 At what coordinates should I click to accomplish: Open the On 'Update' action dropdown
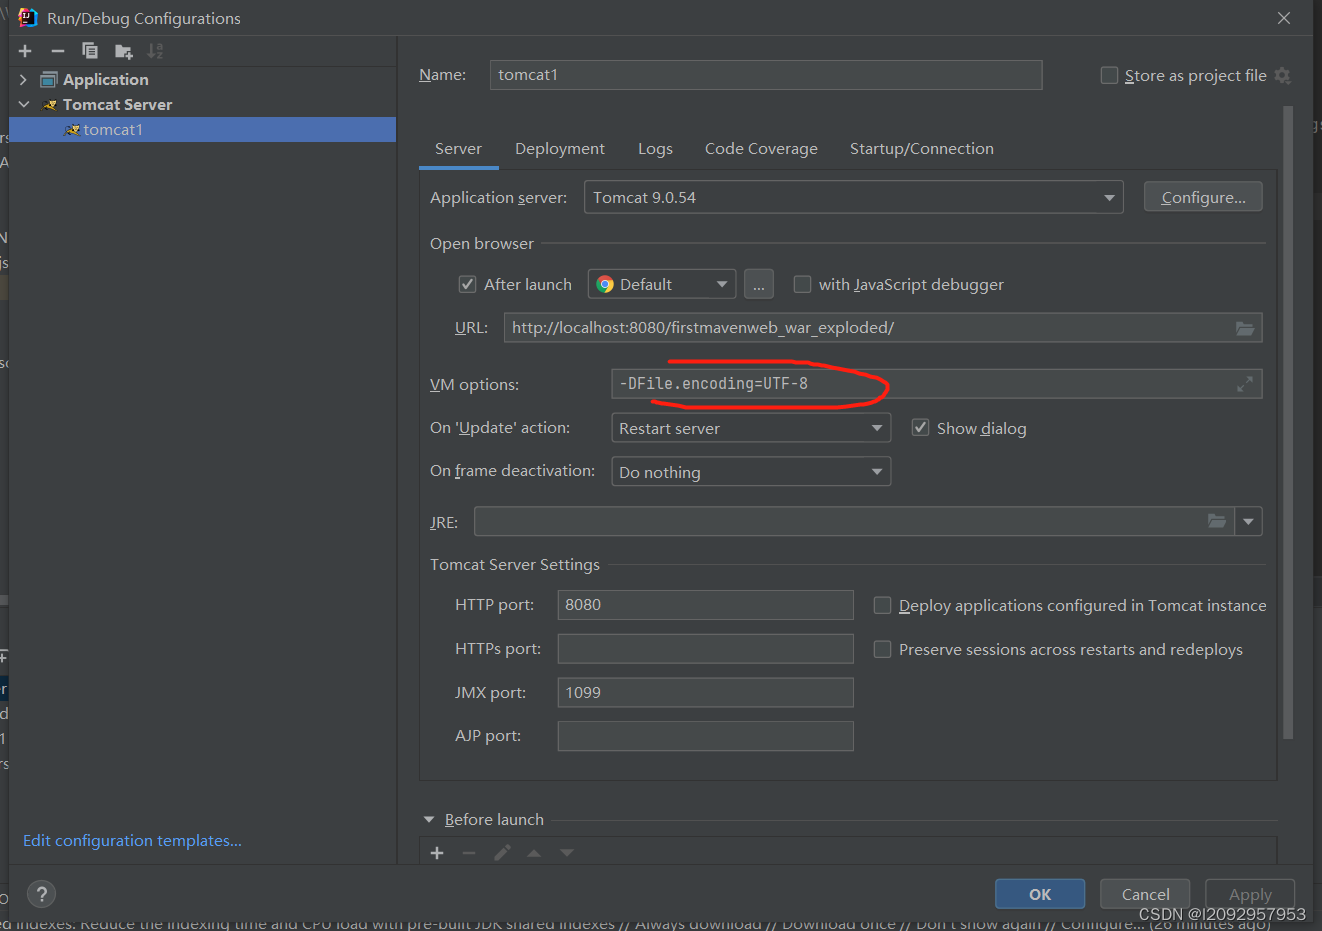coord(751,428)
